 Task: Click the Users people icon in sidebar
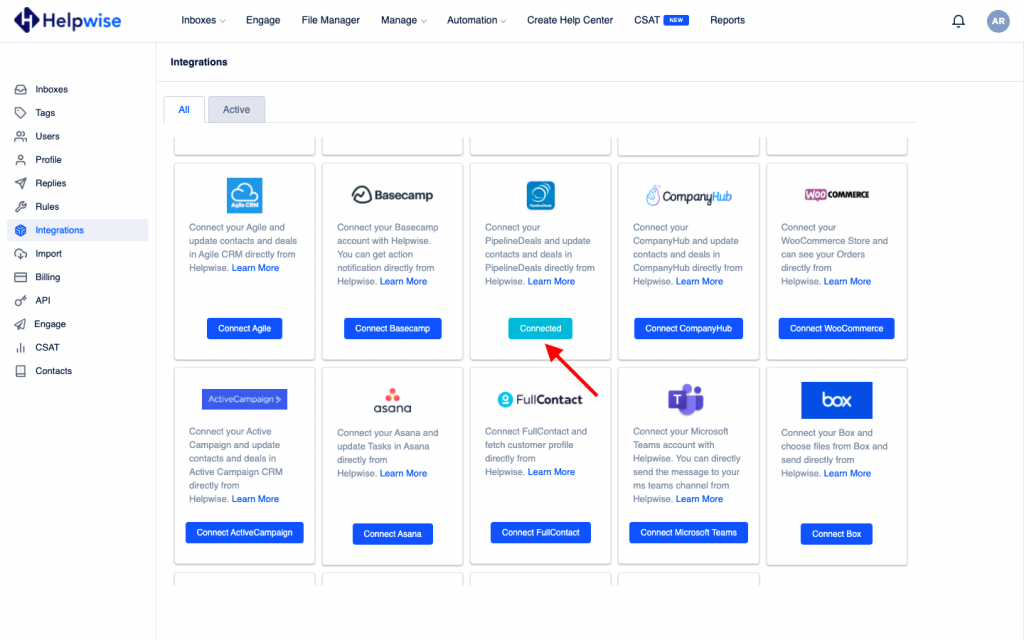click(21, 136)
